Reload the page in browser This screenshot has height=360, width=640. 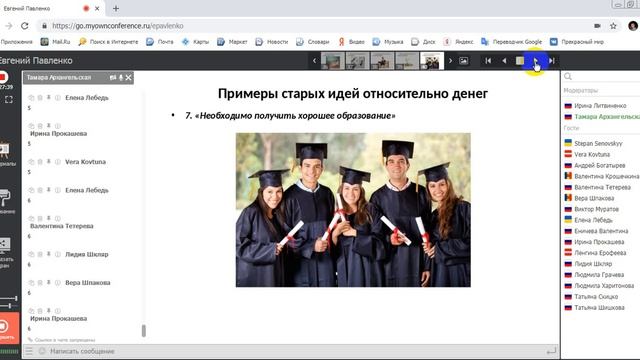click(x=24, y=26)
